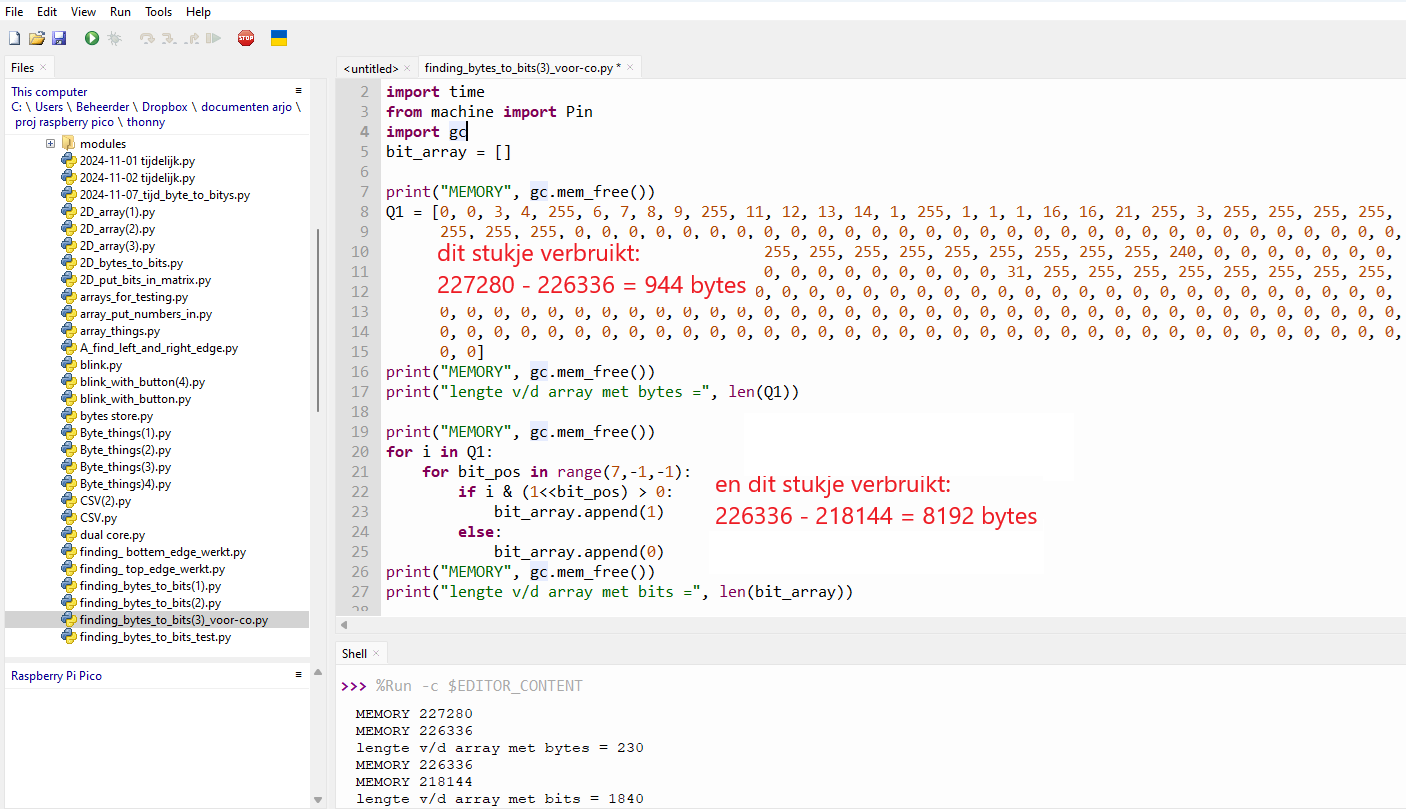The image size is (1406, 809).
Task: Select the Shell panel tab
Action: pyautogui.click(x=354, y=654)
